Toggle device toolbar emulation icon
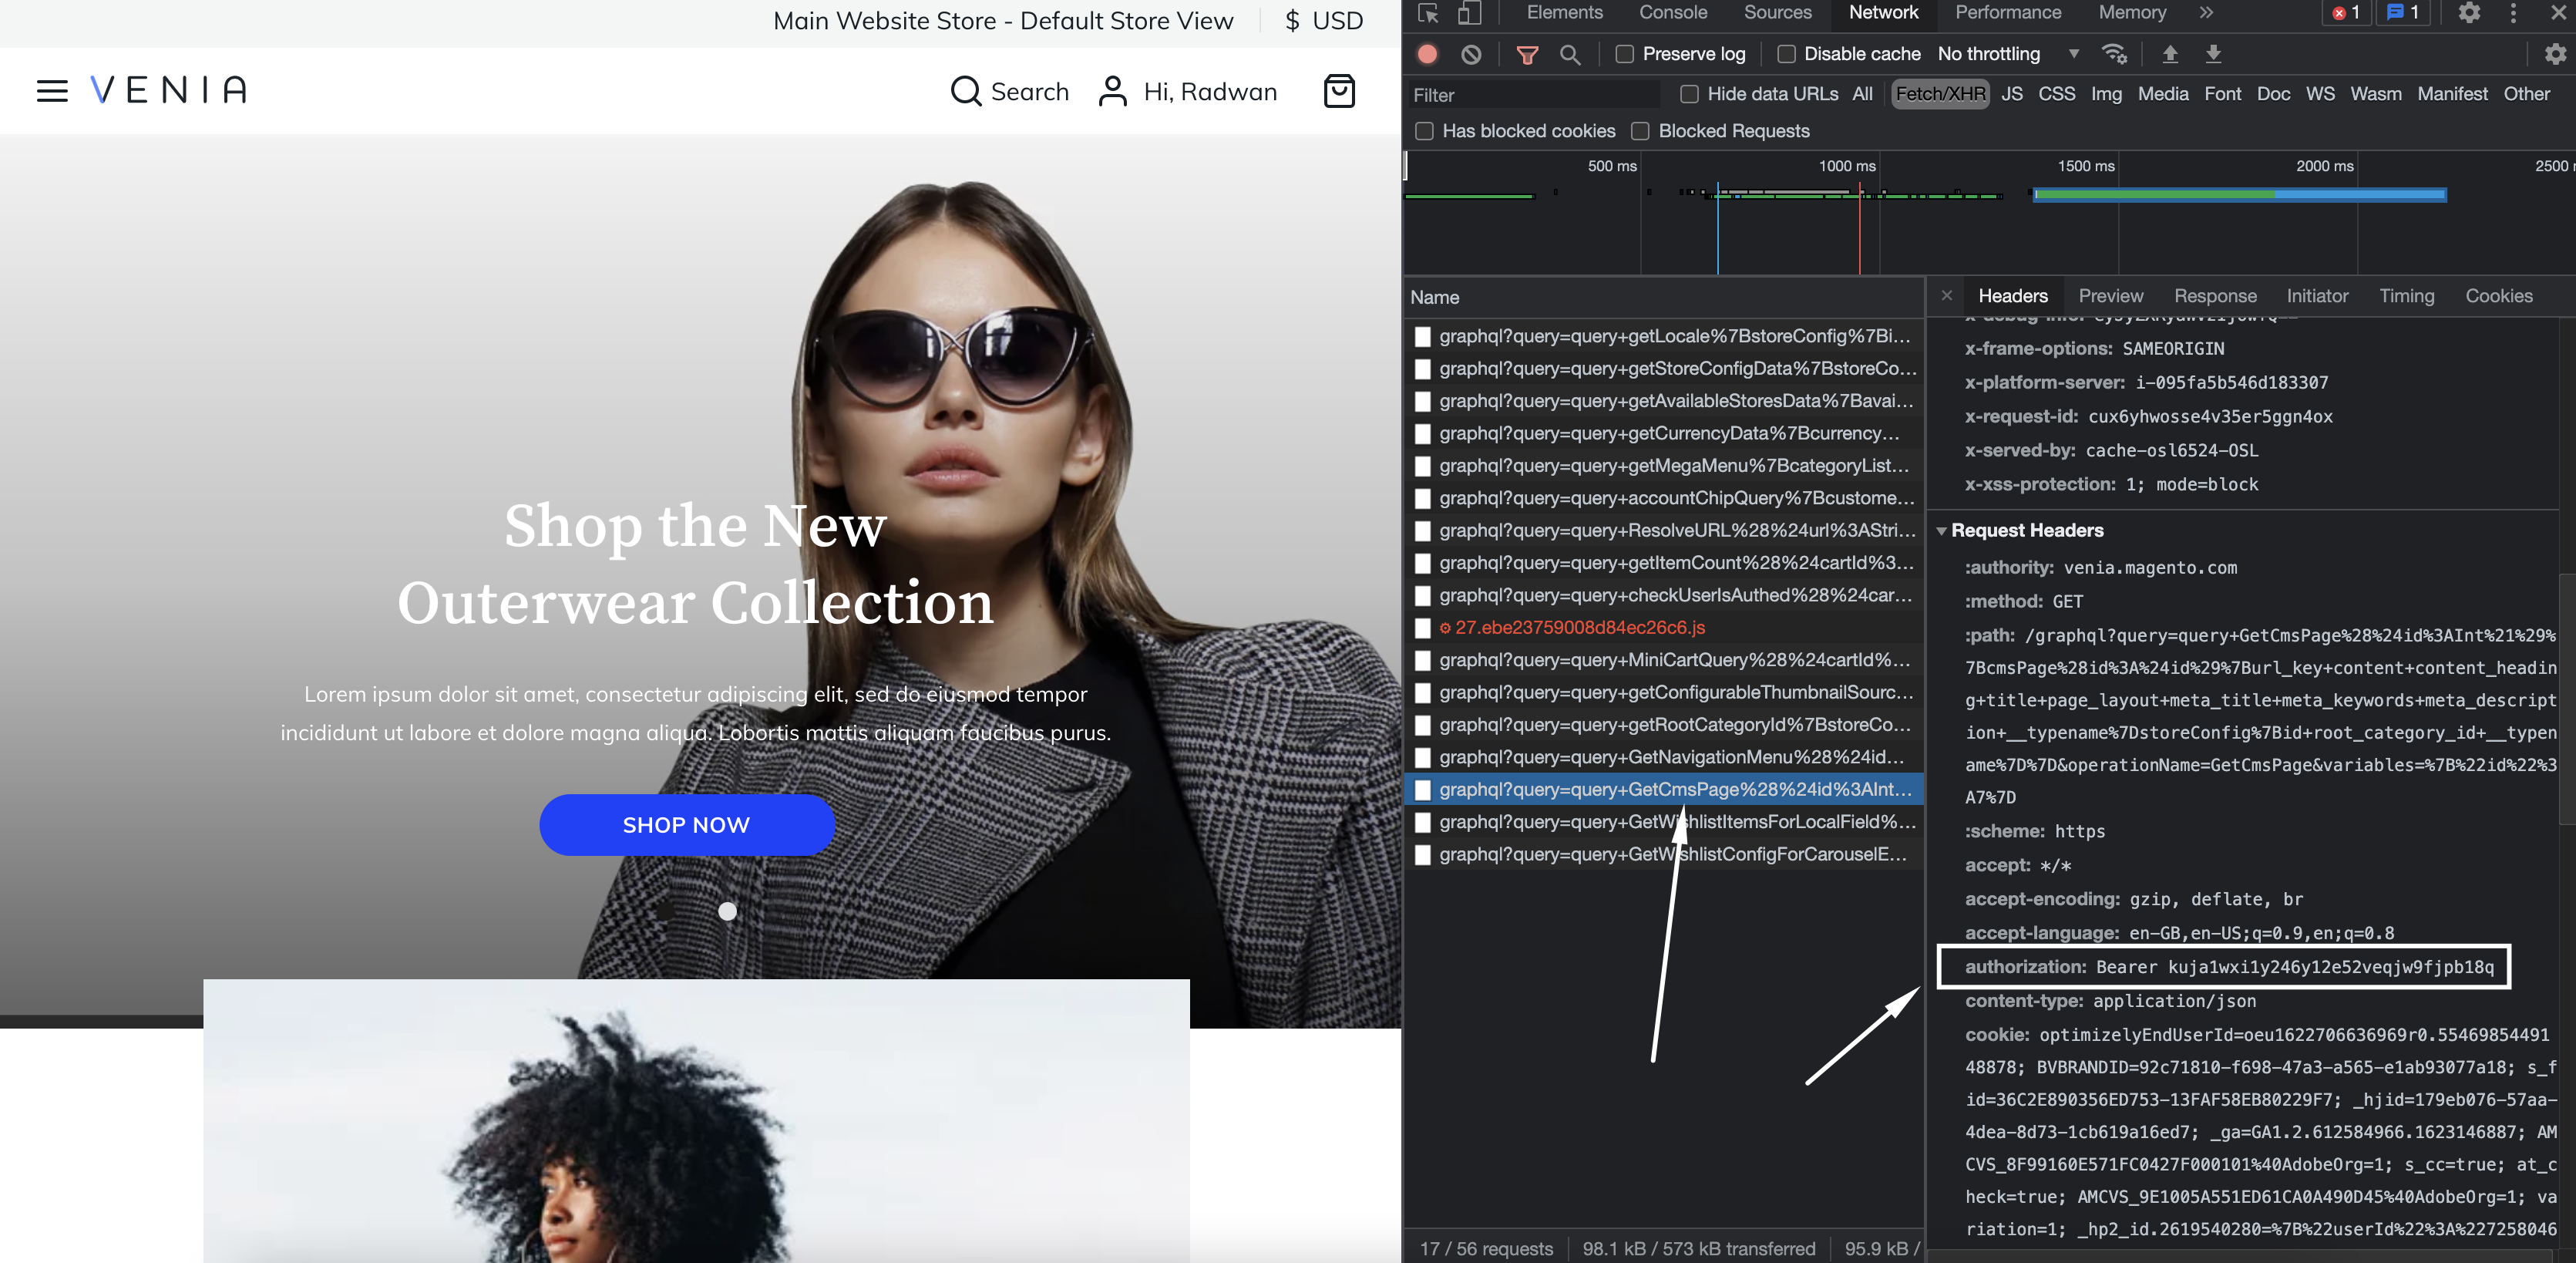 [1468, 13]
